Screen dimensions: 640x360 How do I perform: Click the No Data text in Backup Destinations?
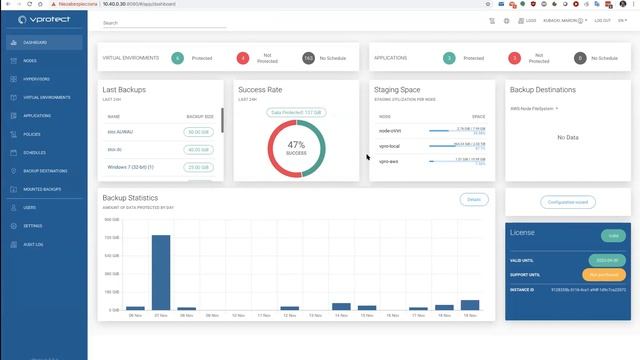click(x=568, y=138)
